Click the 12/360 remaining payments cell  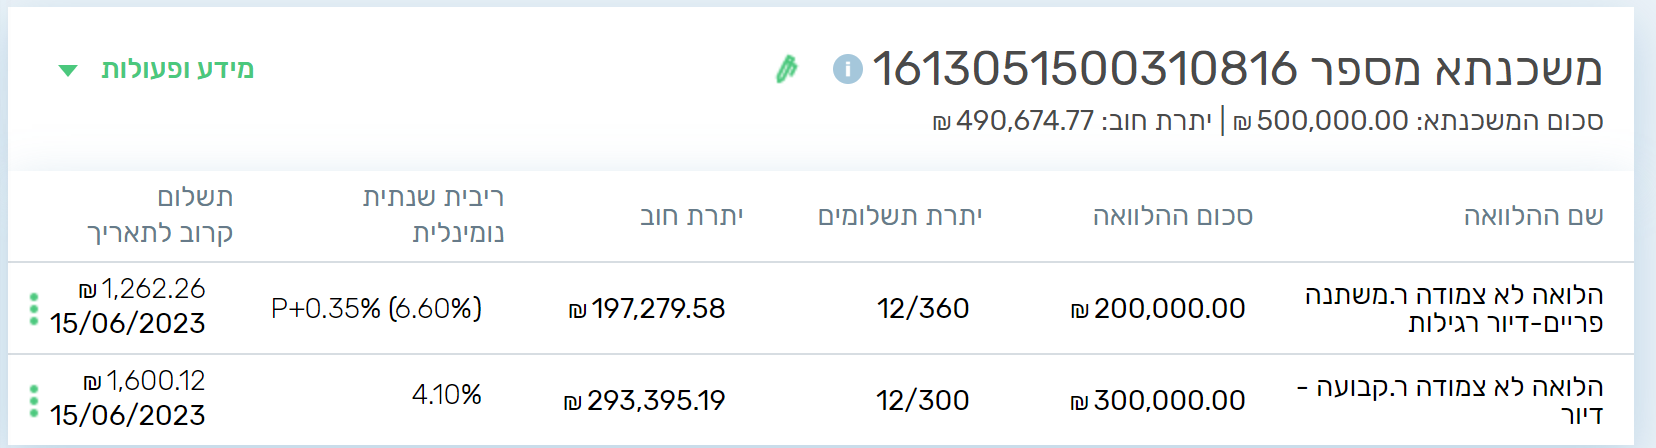click(x=923, y=309)
